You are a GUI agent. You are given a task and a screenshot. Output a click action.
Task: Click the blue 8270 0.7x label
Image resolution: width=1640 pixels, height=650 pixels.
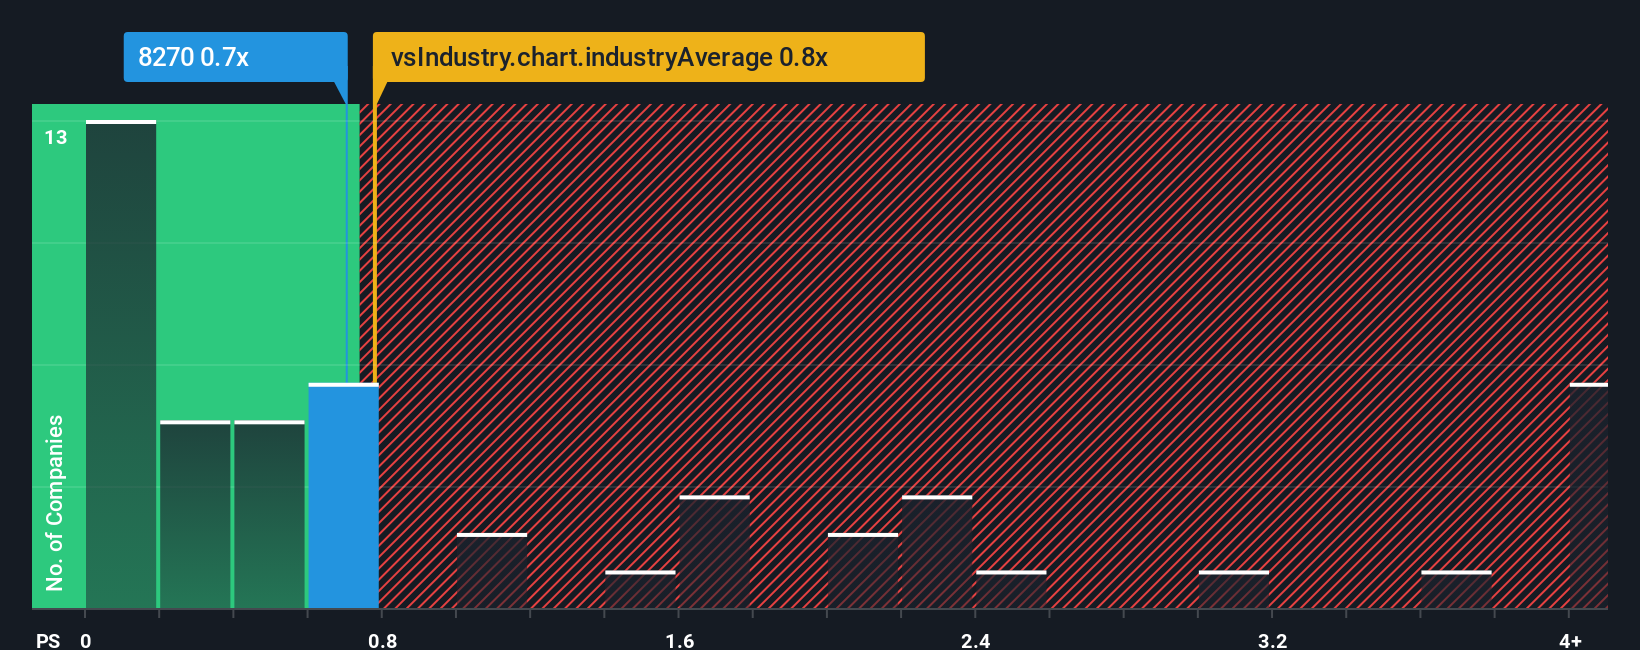(x=235, y=57)
